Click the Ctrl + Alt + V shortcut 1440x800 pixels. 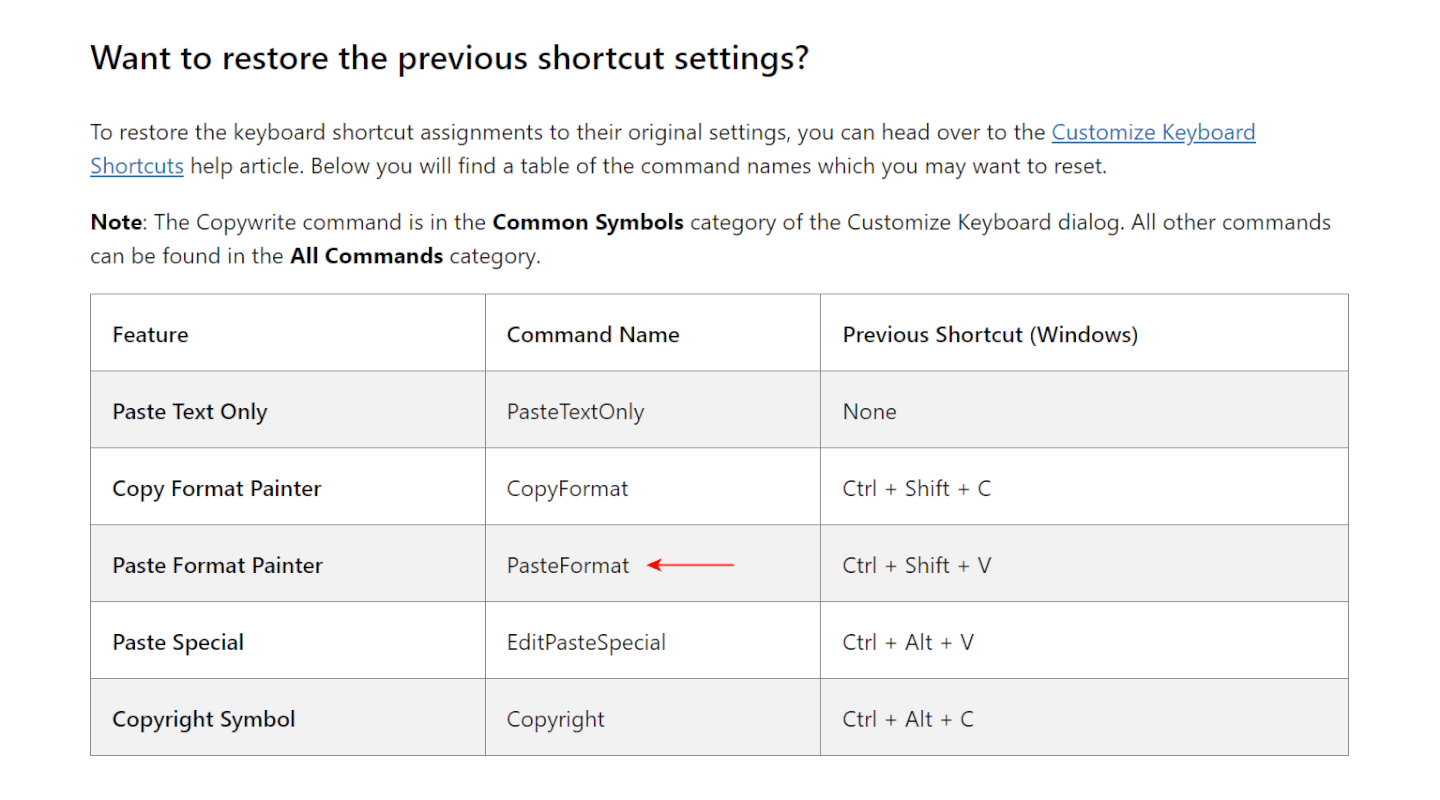pos(907,643)
